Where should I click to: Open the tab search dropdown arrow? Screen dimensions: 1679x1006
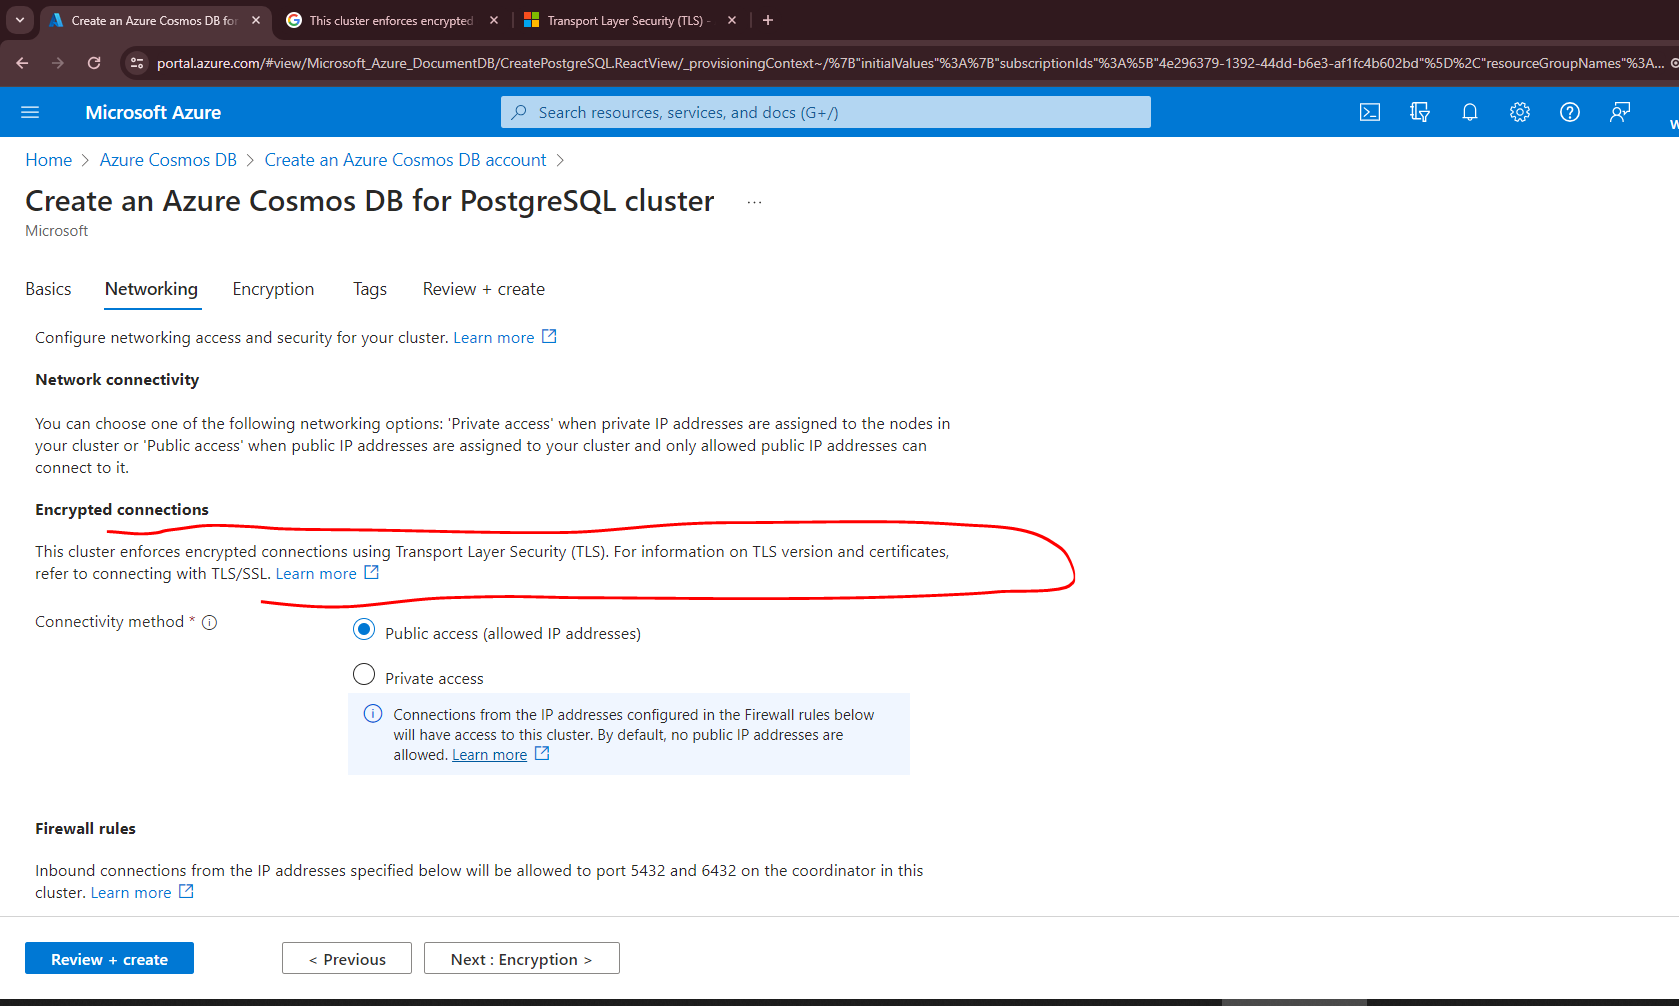point(20,20)
